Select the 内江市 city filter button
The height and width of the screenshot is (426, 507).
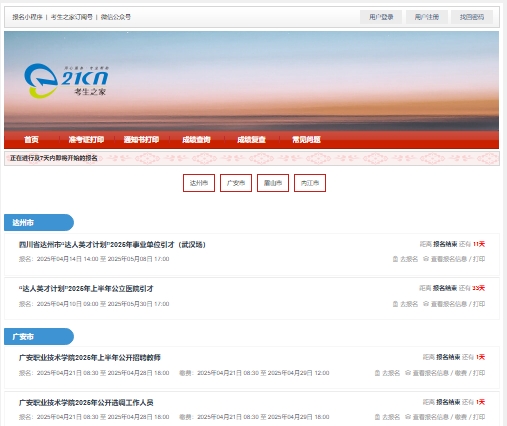point(310,183)
